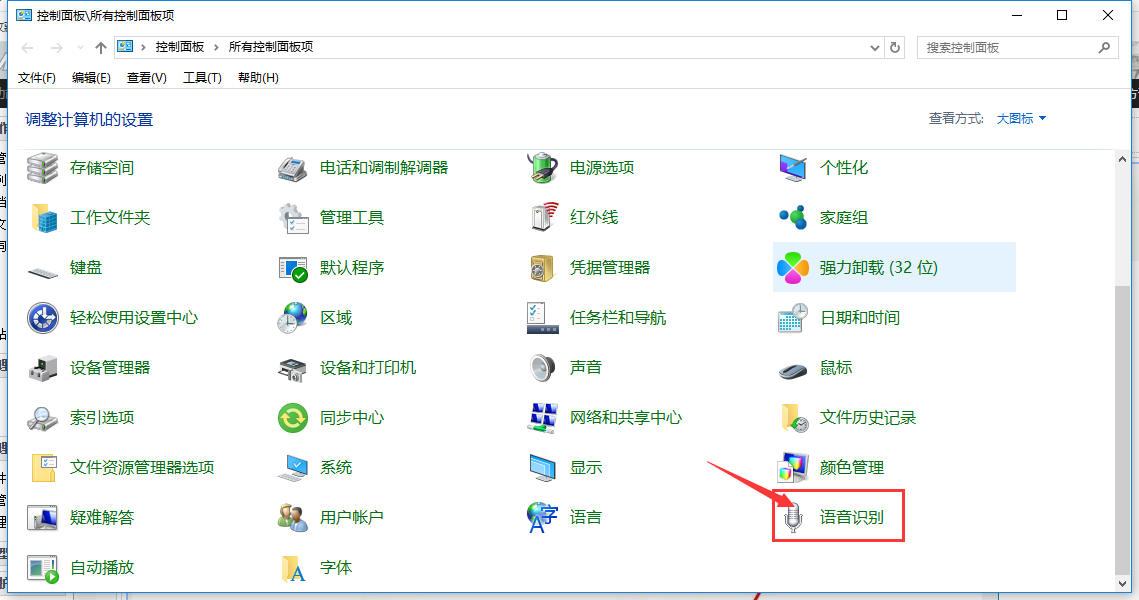This screenshot has height=600, width=1139.
Task: Focus the 搜索控制面板 search box
Action: point(1017,47)
